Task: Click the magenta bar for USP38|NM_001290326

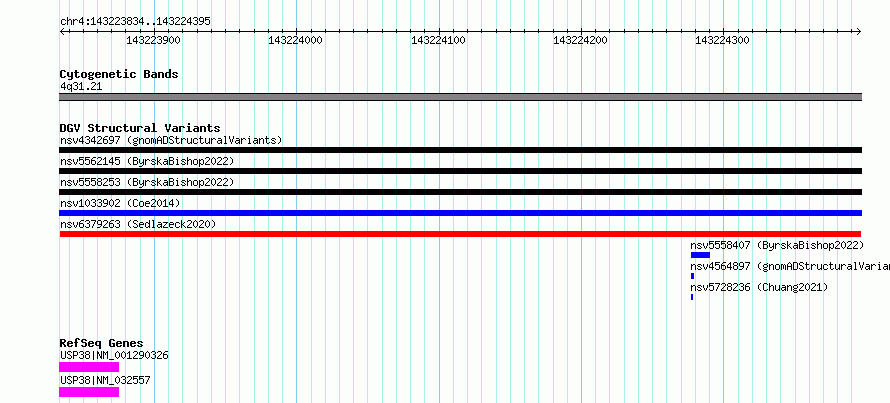Action: [x=89, y=367]
